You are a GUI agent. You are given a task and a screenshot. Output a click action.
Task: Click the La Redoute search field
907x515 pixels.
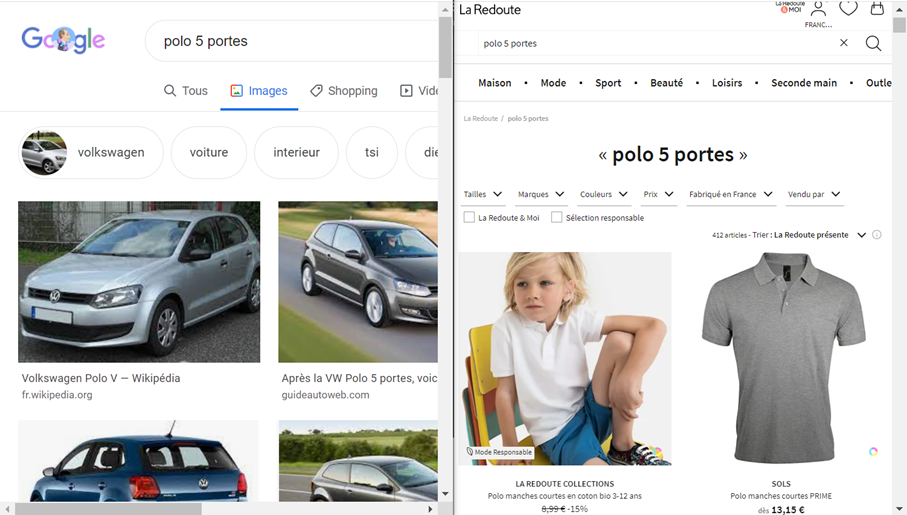[657, 43]
